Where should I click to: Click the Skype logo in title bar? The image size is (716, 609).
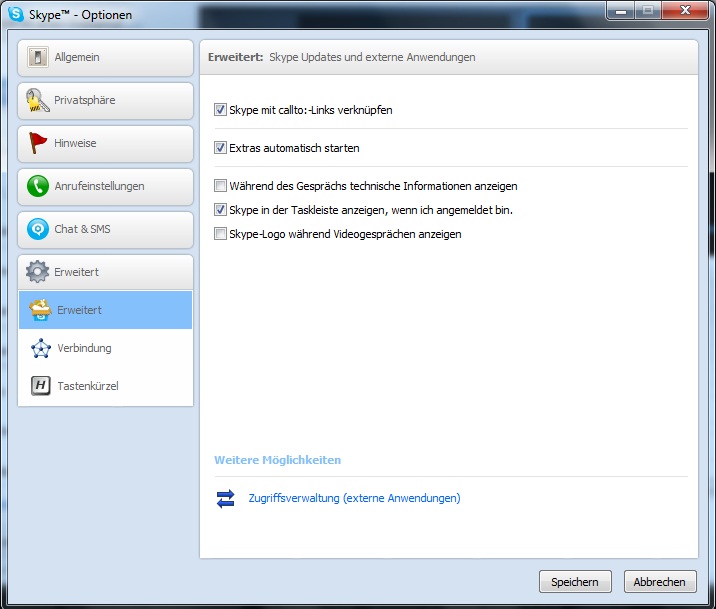tap(16, 14)
